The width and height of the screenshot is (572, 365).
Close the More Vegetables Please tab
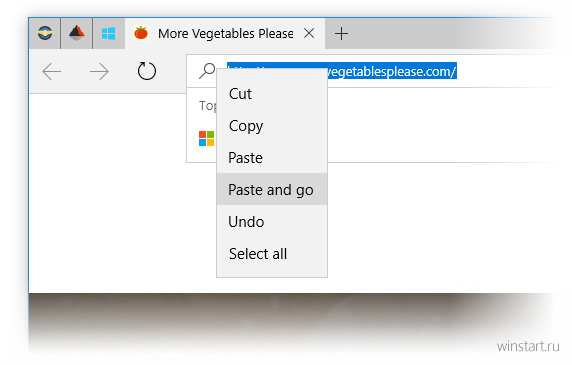pyautogui.click(x=309, y=33)
